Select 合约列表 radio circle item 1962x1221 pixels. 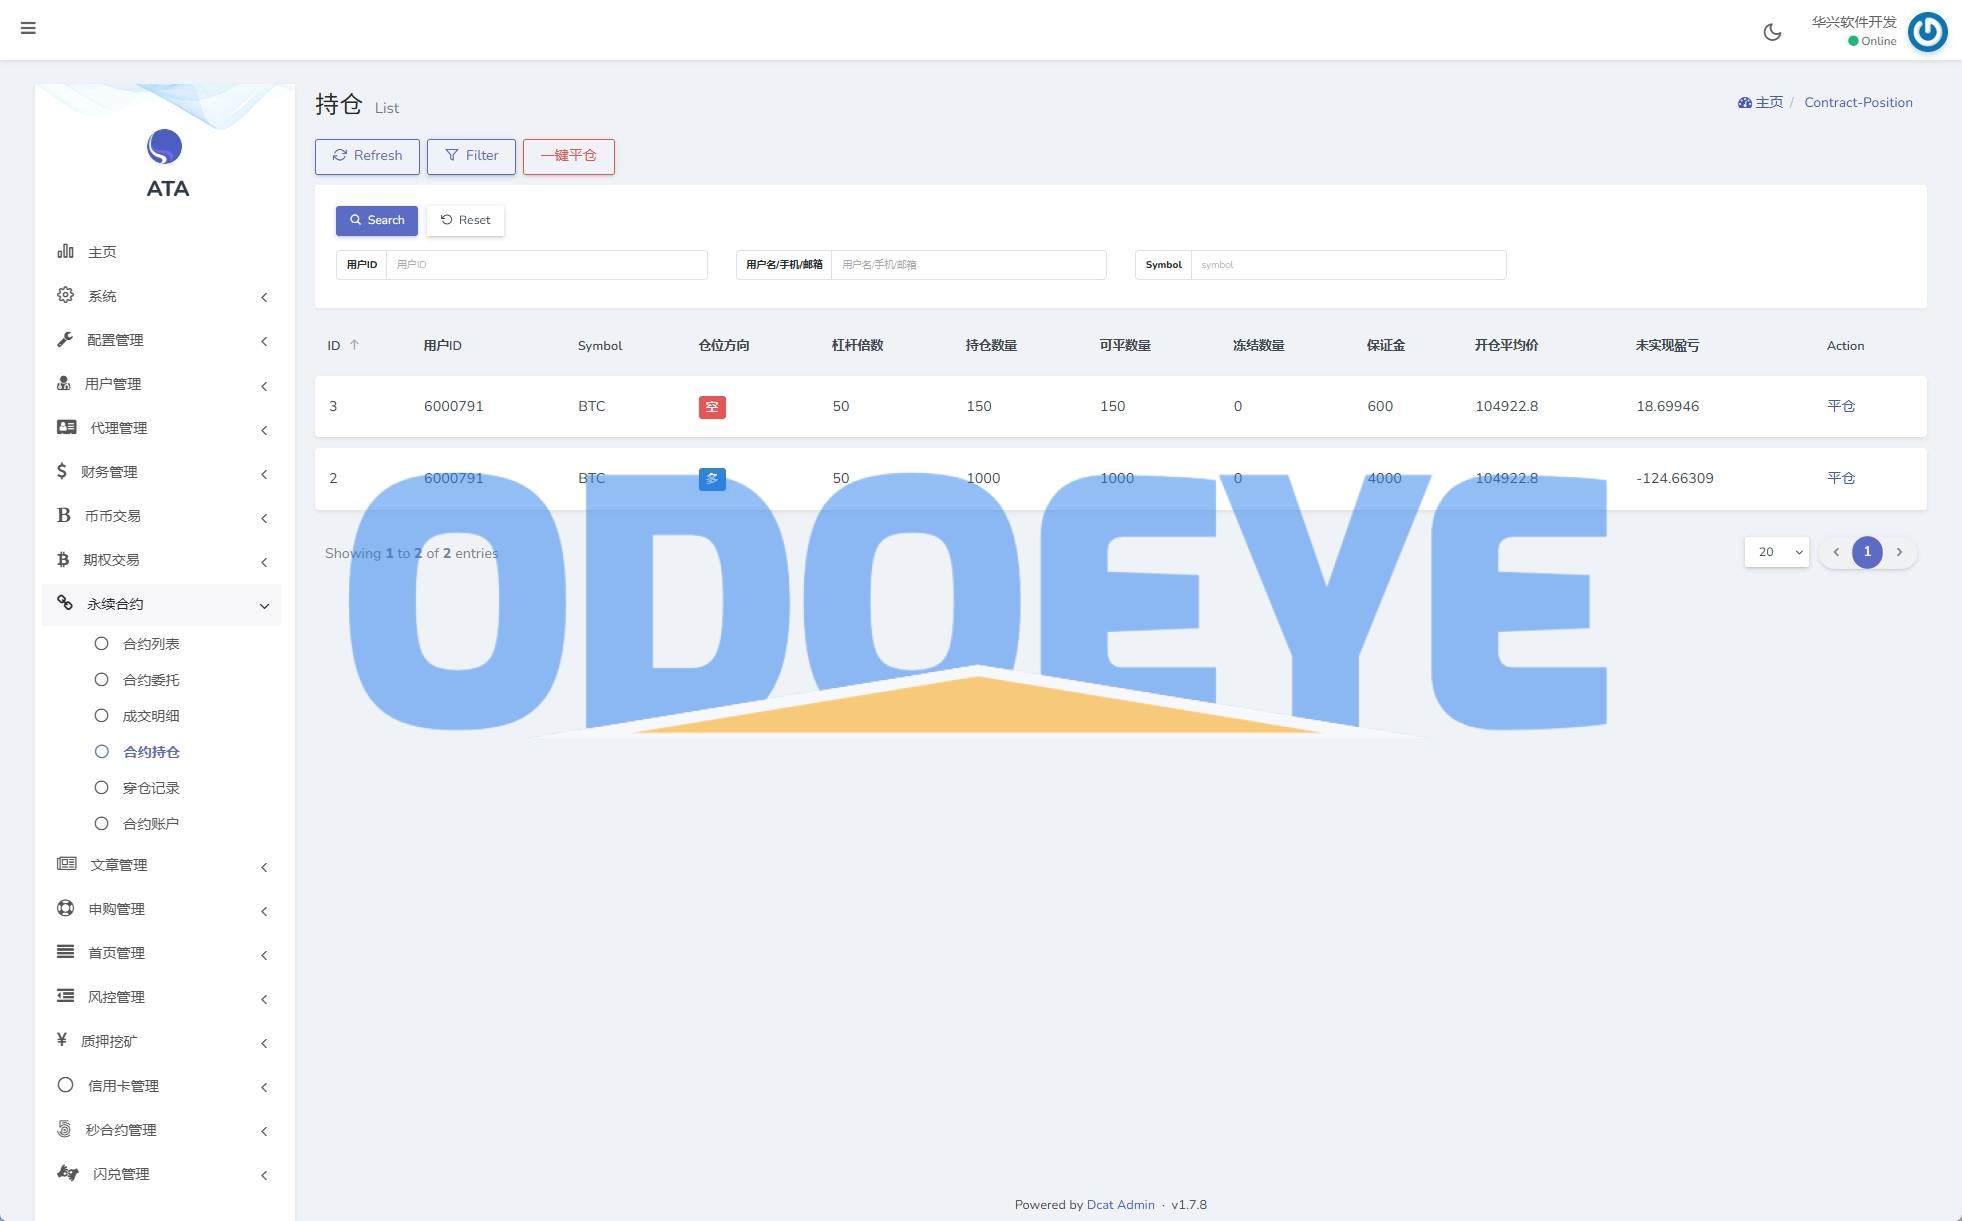[101, 644]
